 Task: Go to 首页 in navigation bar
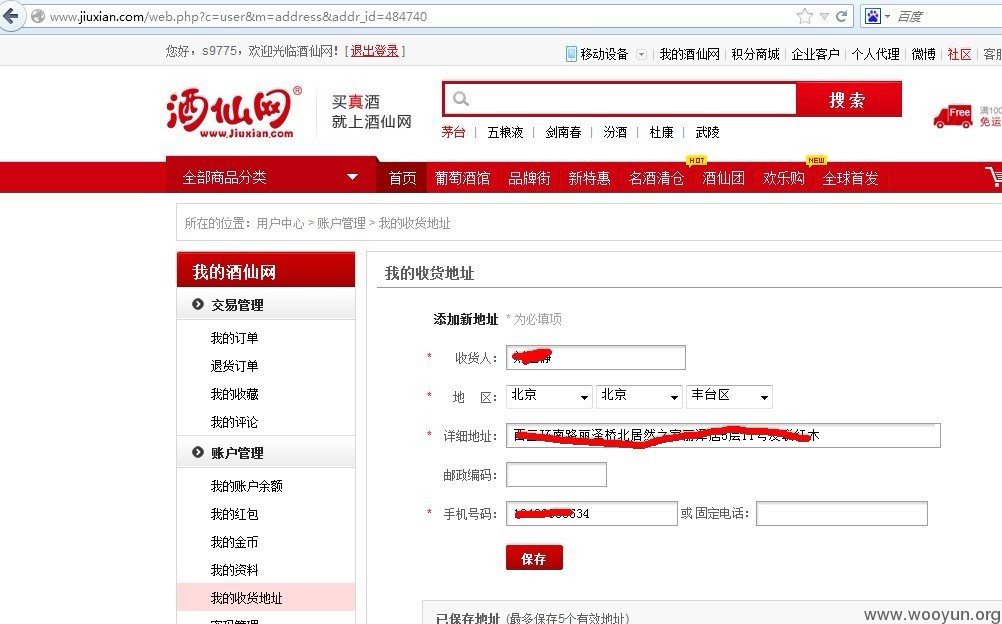pos(403,178)
